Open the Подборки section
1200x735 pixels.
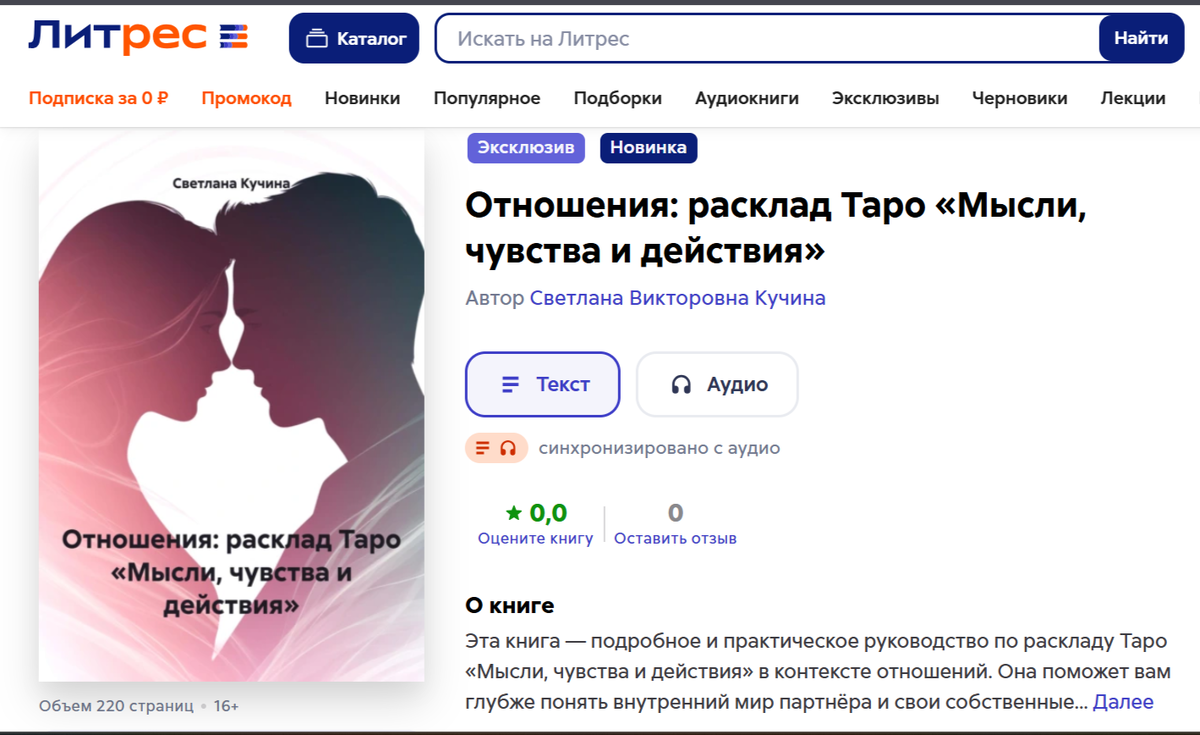(616, 98)
